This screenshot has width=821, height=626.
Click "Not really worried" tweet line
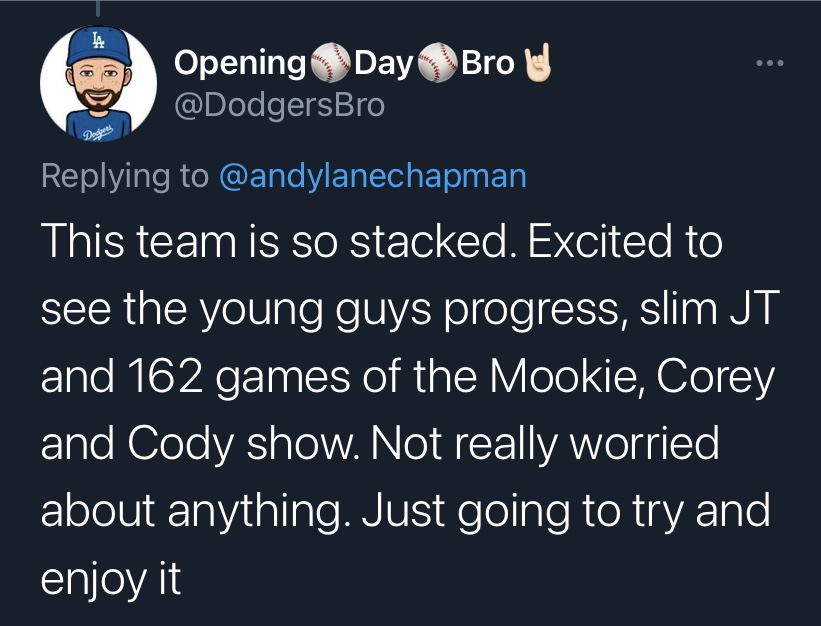[544, 445]
